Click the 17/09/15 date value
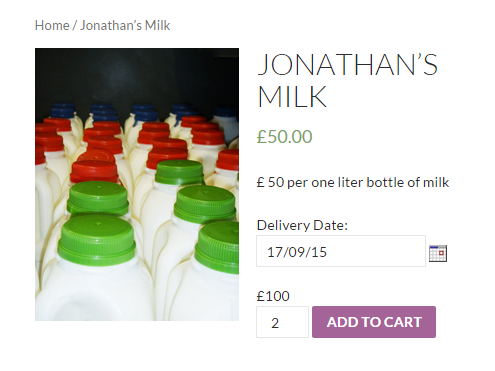 297,252
